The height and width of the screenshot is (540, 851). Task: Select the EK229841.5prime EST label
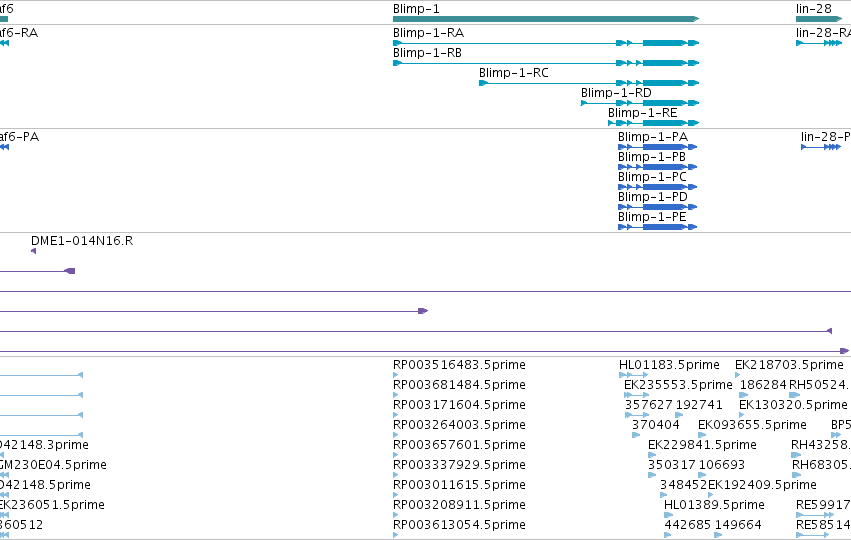pos(702,445)
